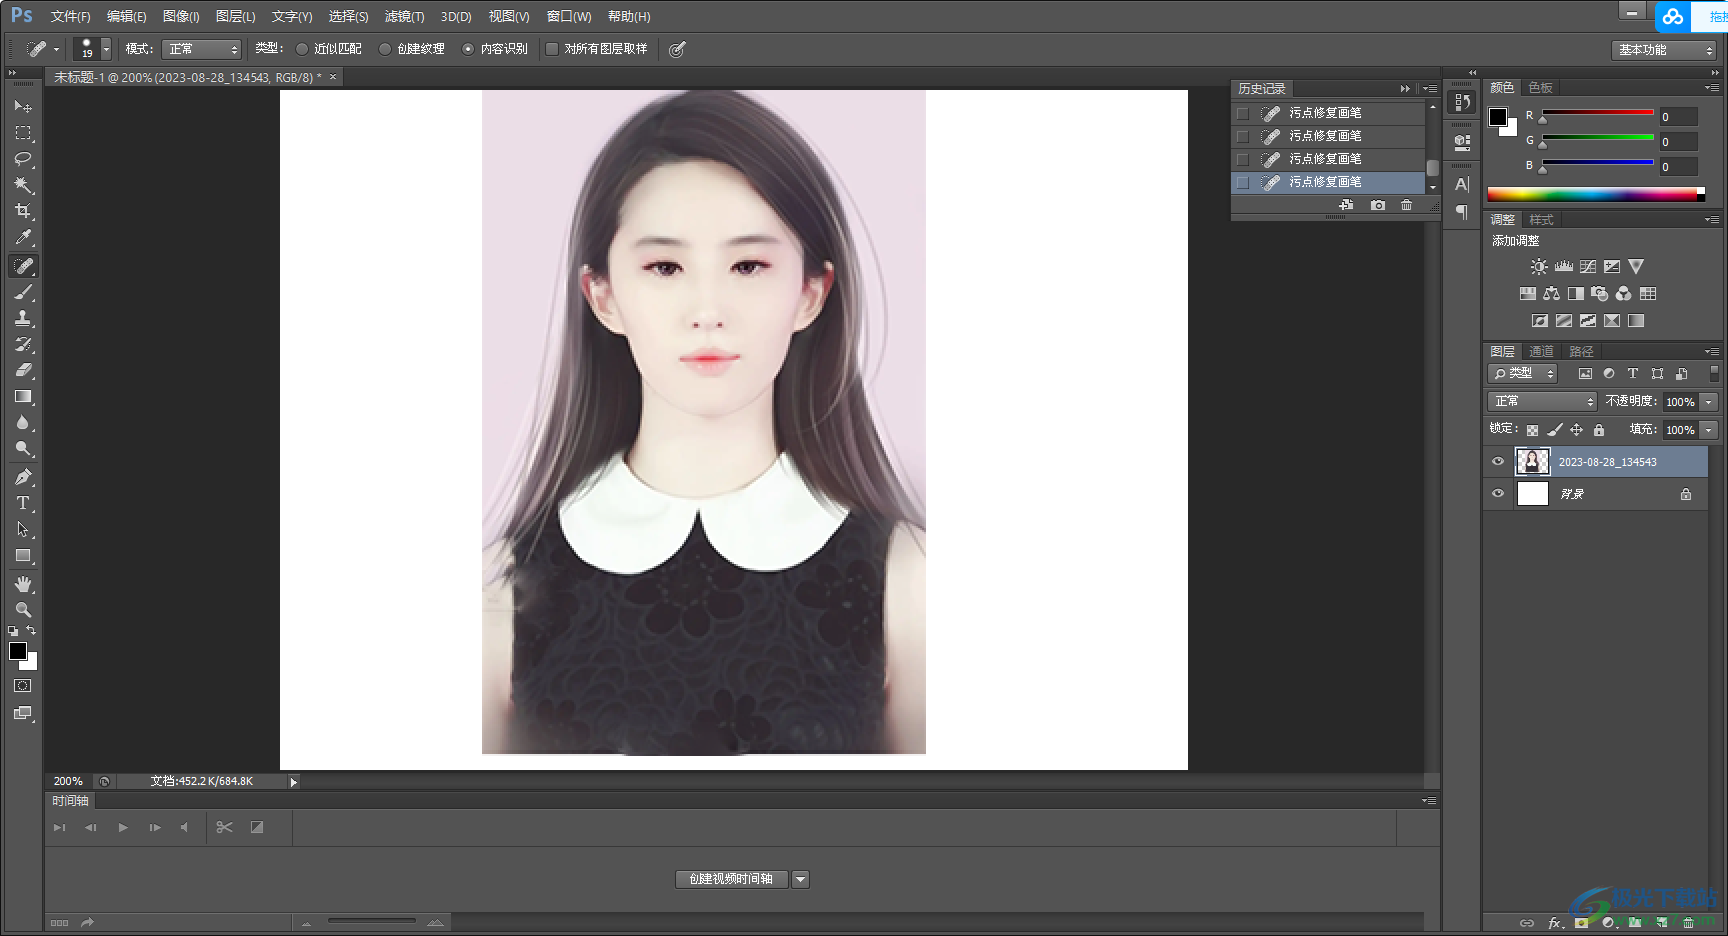Screen dimensions: 1728x936
Task: Click the timeline play button
Action: tap(123, 827)
